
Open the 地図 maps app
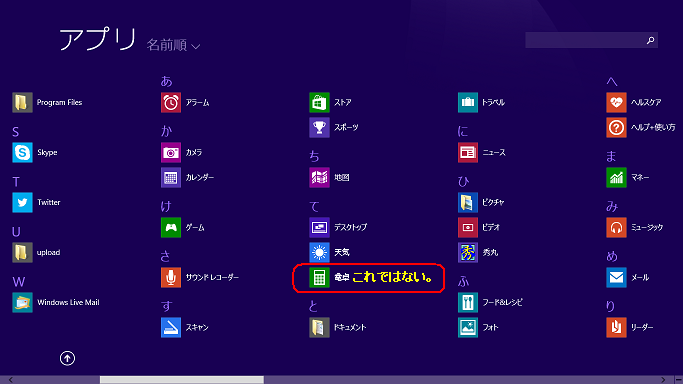(319, 178)
